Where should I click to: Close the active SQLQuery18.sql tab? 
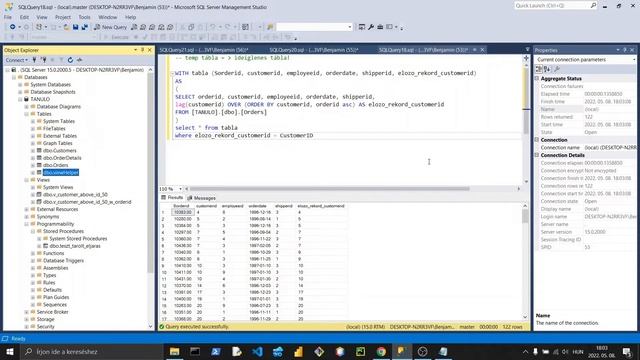[x=482, y=50]
